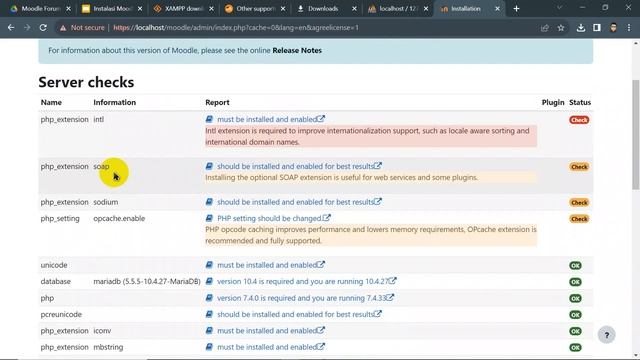Click the Not secure warning icon

tap(63, 28)
